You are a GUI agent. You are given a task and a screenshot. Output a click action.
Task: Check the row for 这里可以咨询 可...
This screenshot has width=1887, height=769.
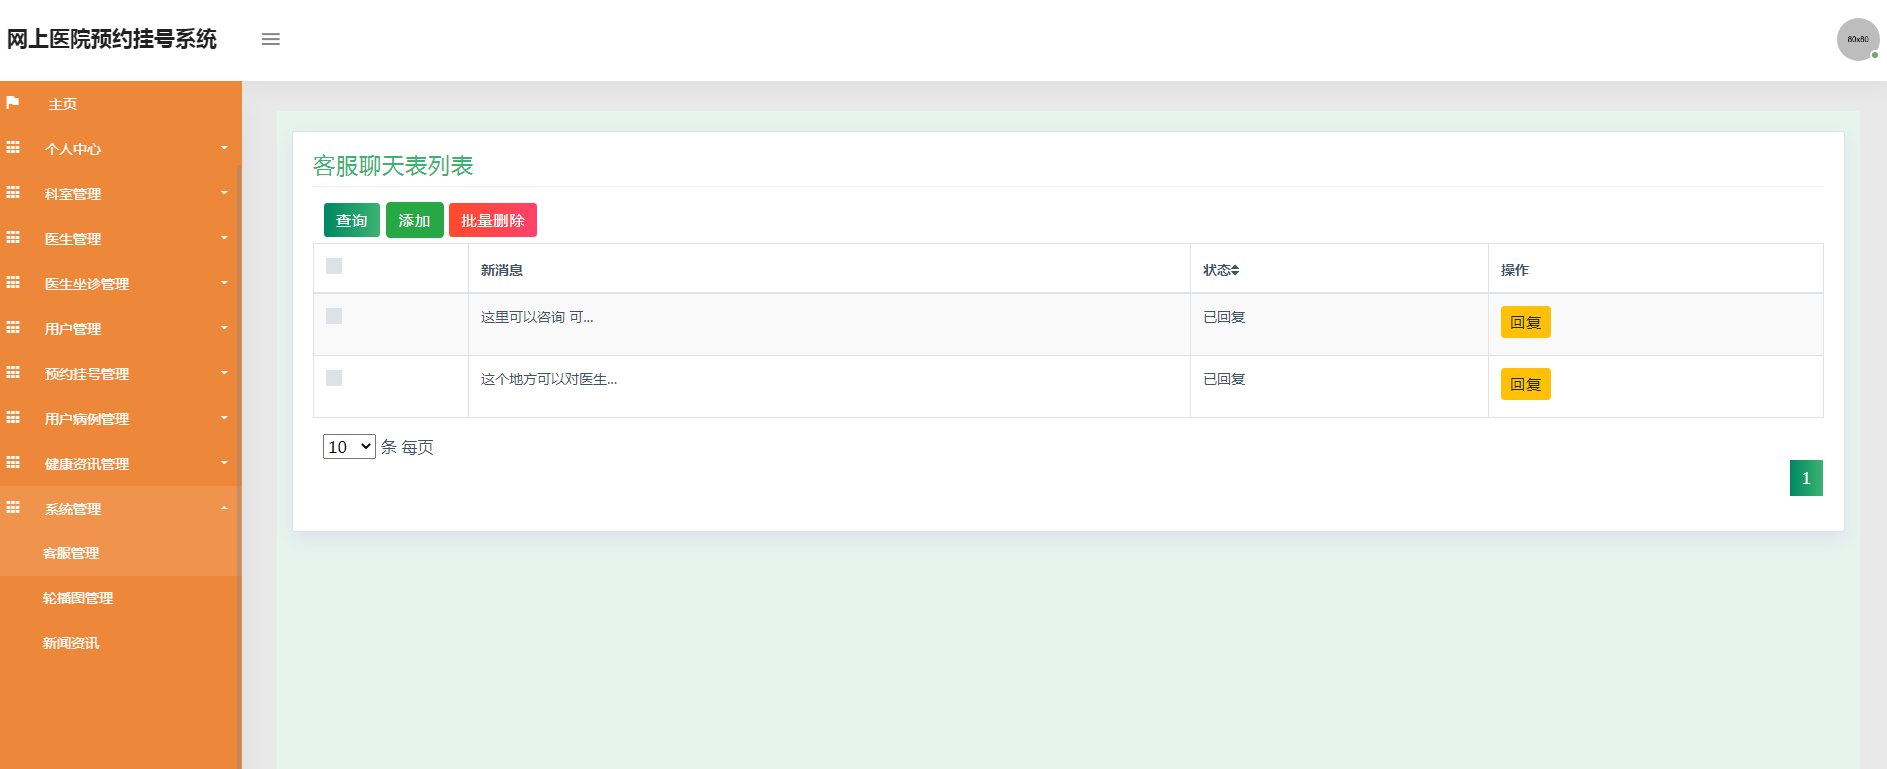pos(334,316)
